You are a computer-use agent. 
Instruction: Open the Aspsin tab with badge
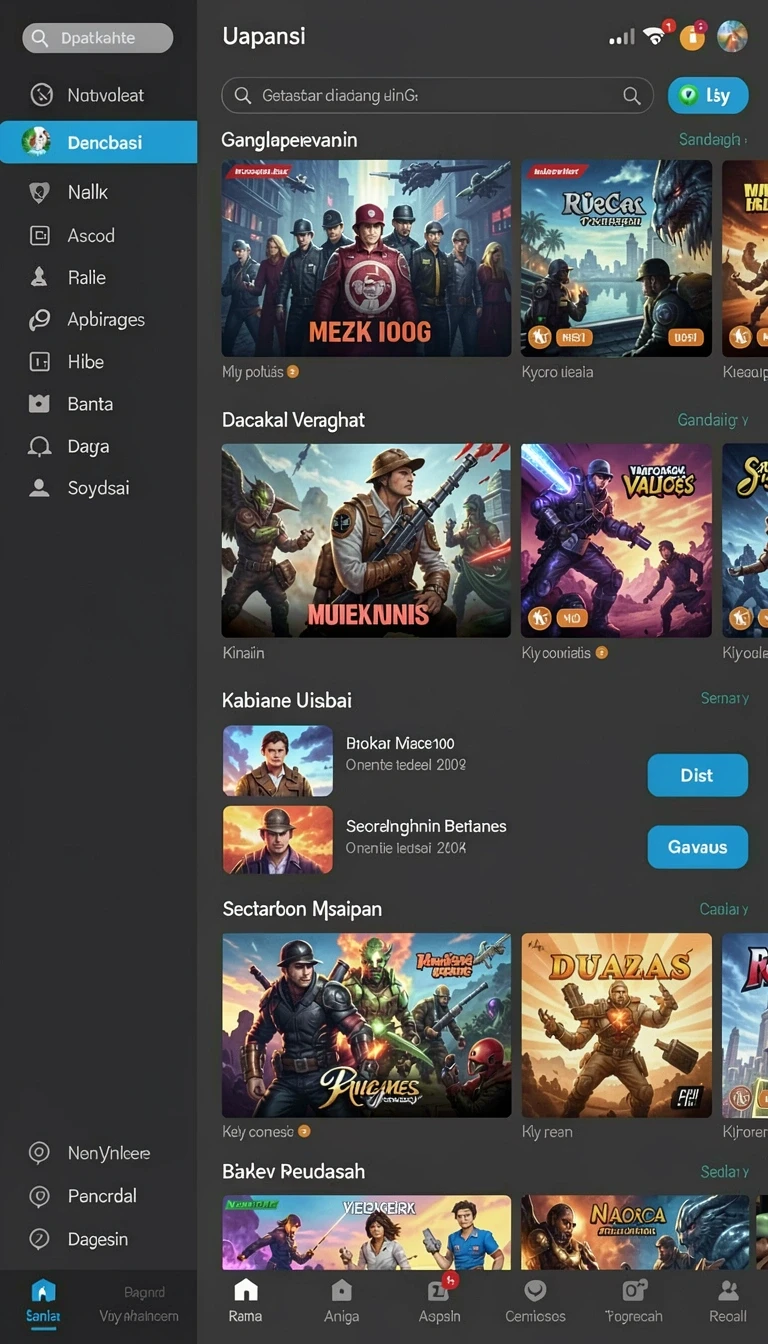(x=439, y=1300)
